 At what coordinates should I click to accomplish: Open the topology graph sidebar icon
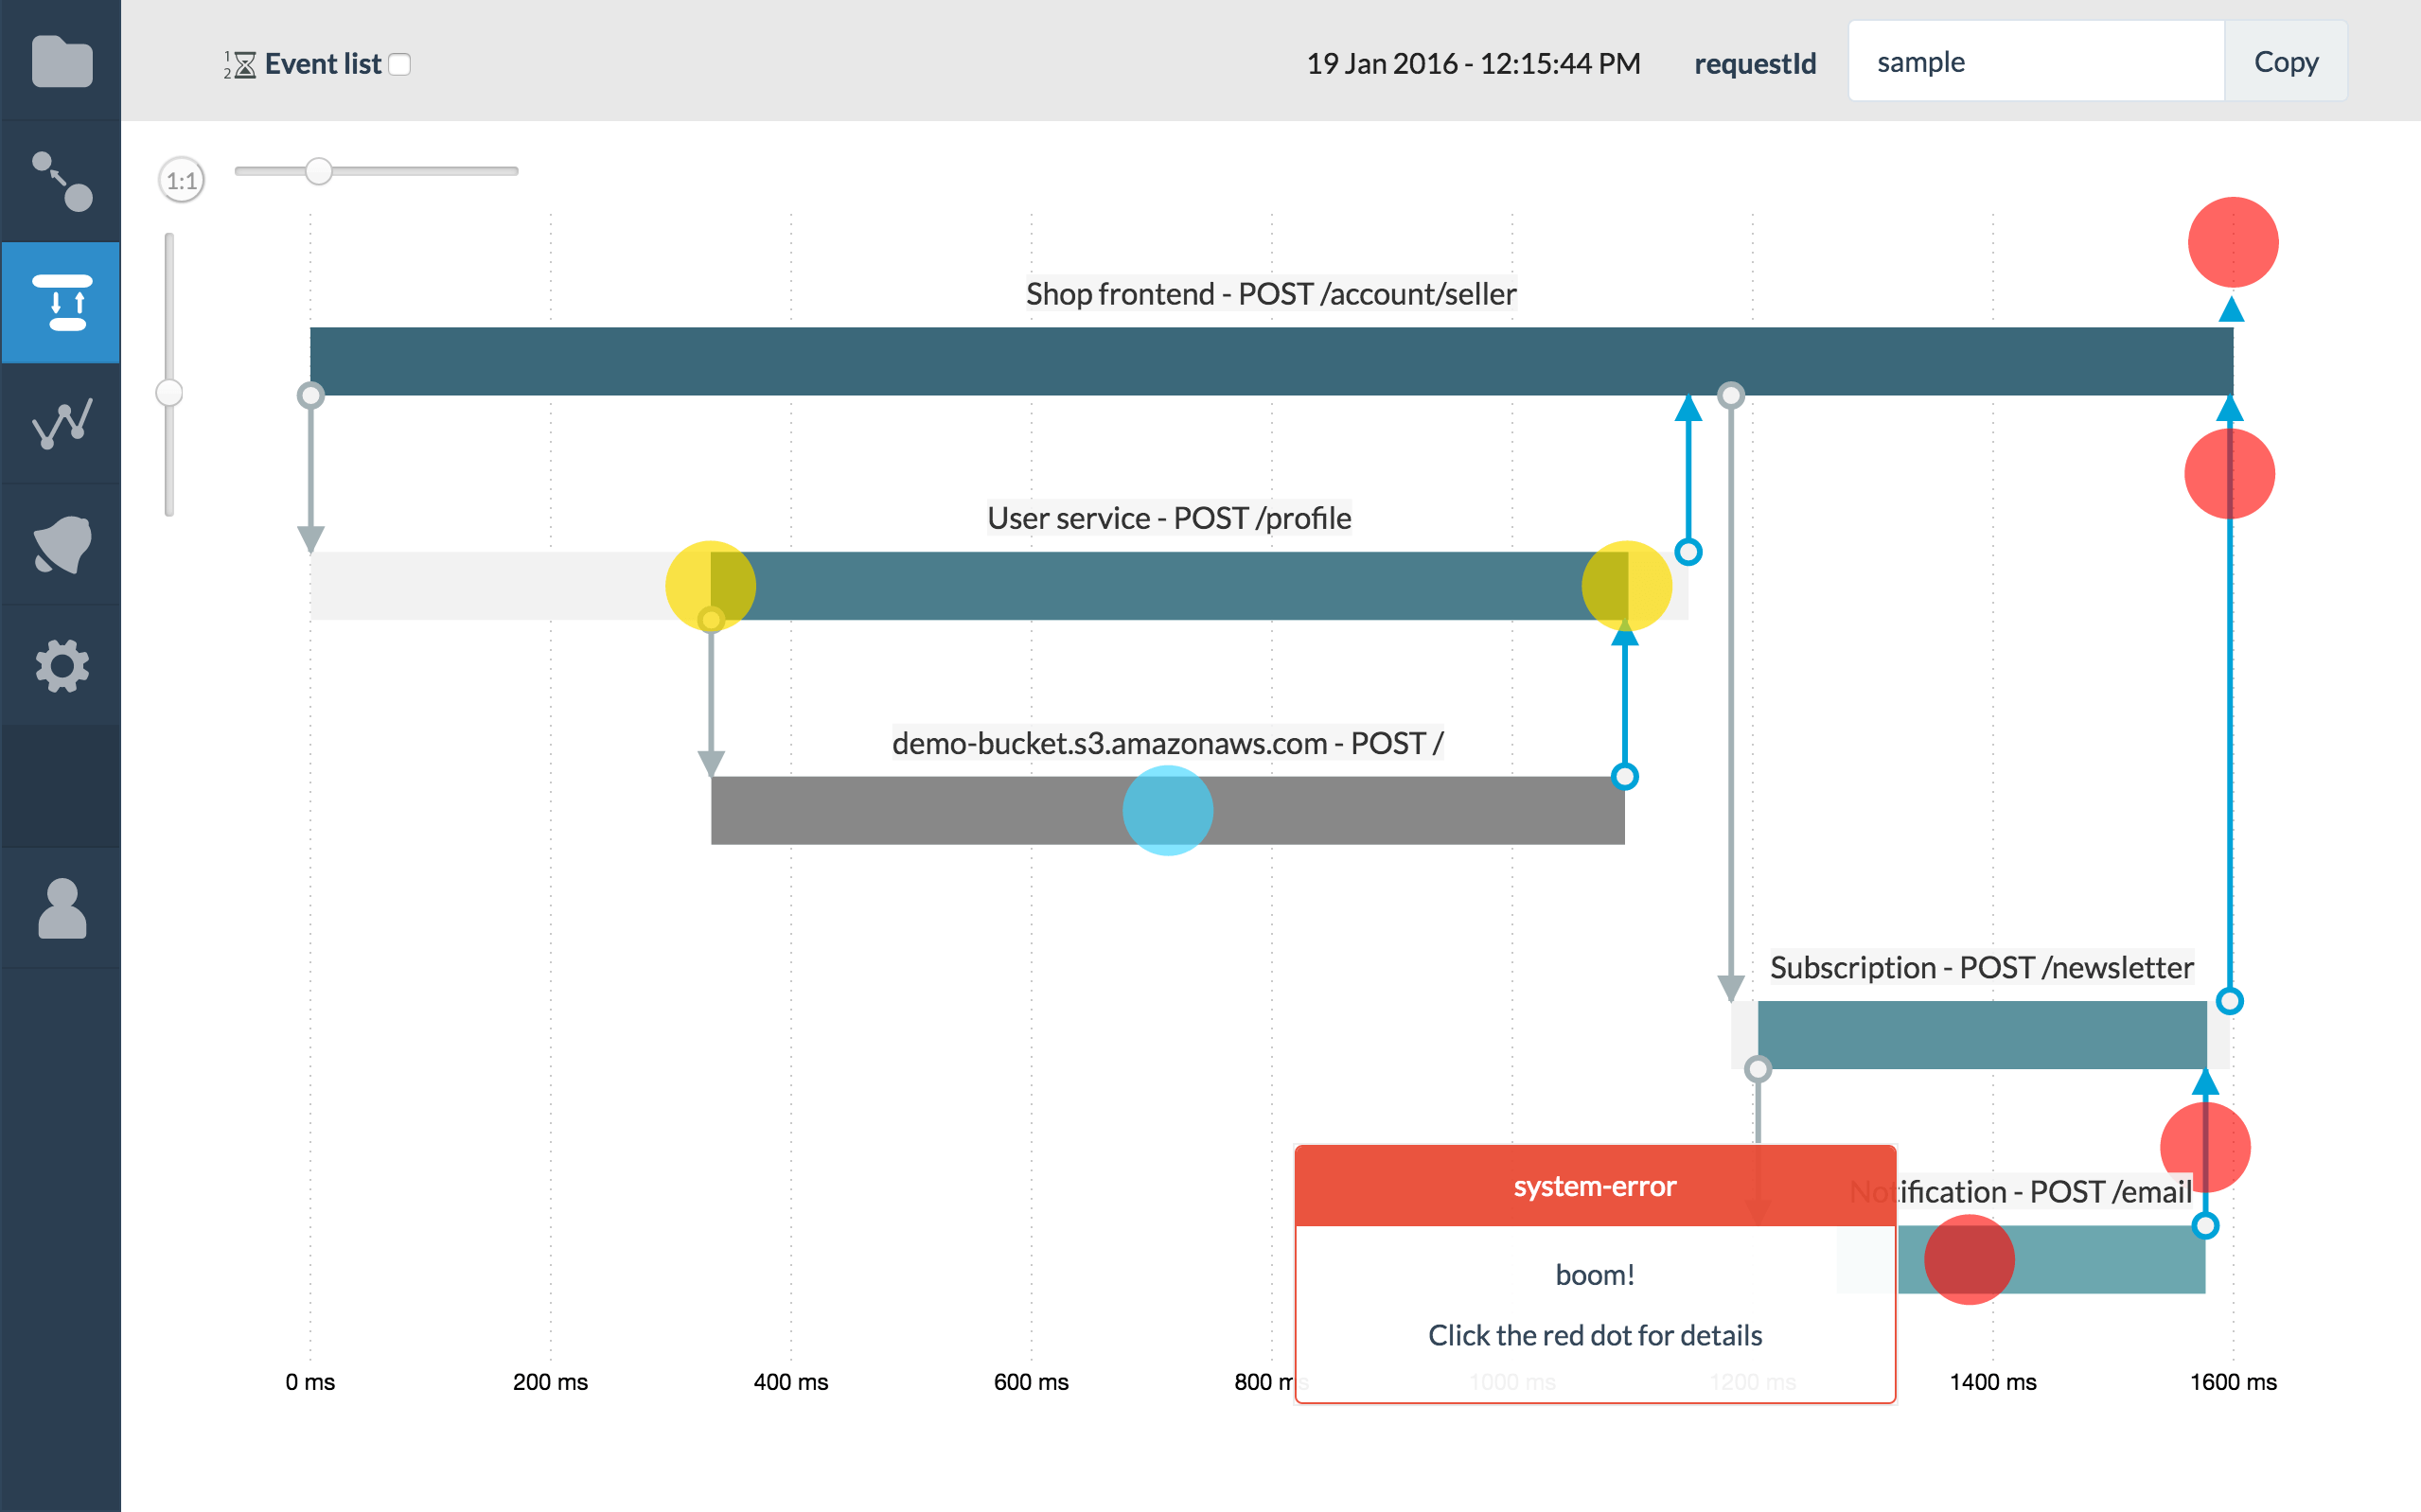pyautogui.click(x=62, y=181)
